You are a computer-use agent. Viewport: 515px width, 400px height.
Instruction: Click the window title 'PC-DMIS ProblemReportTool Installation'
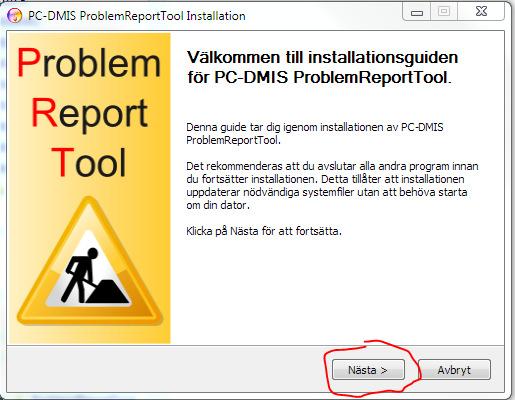pos(137,16)
